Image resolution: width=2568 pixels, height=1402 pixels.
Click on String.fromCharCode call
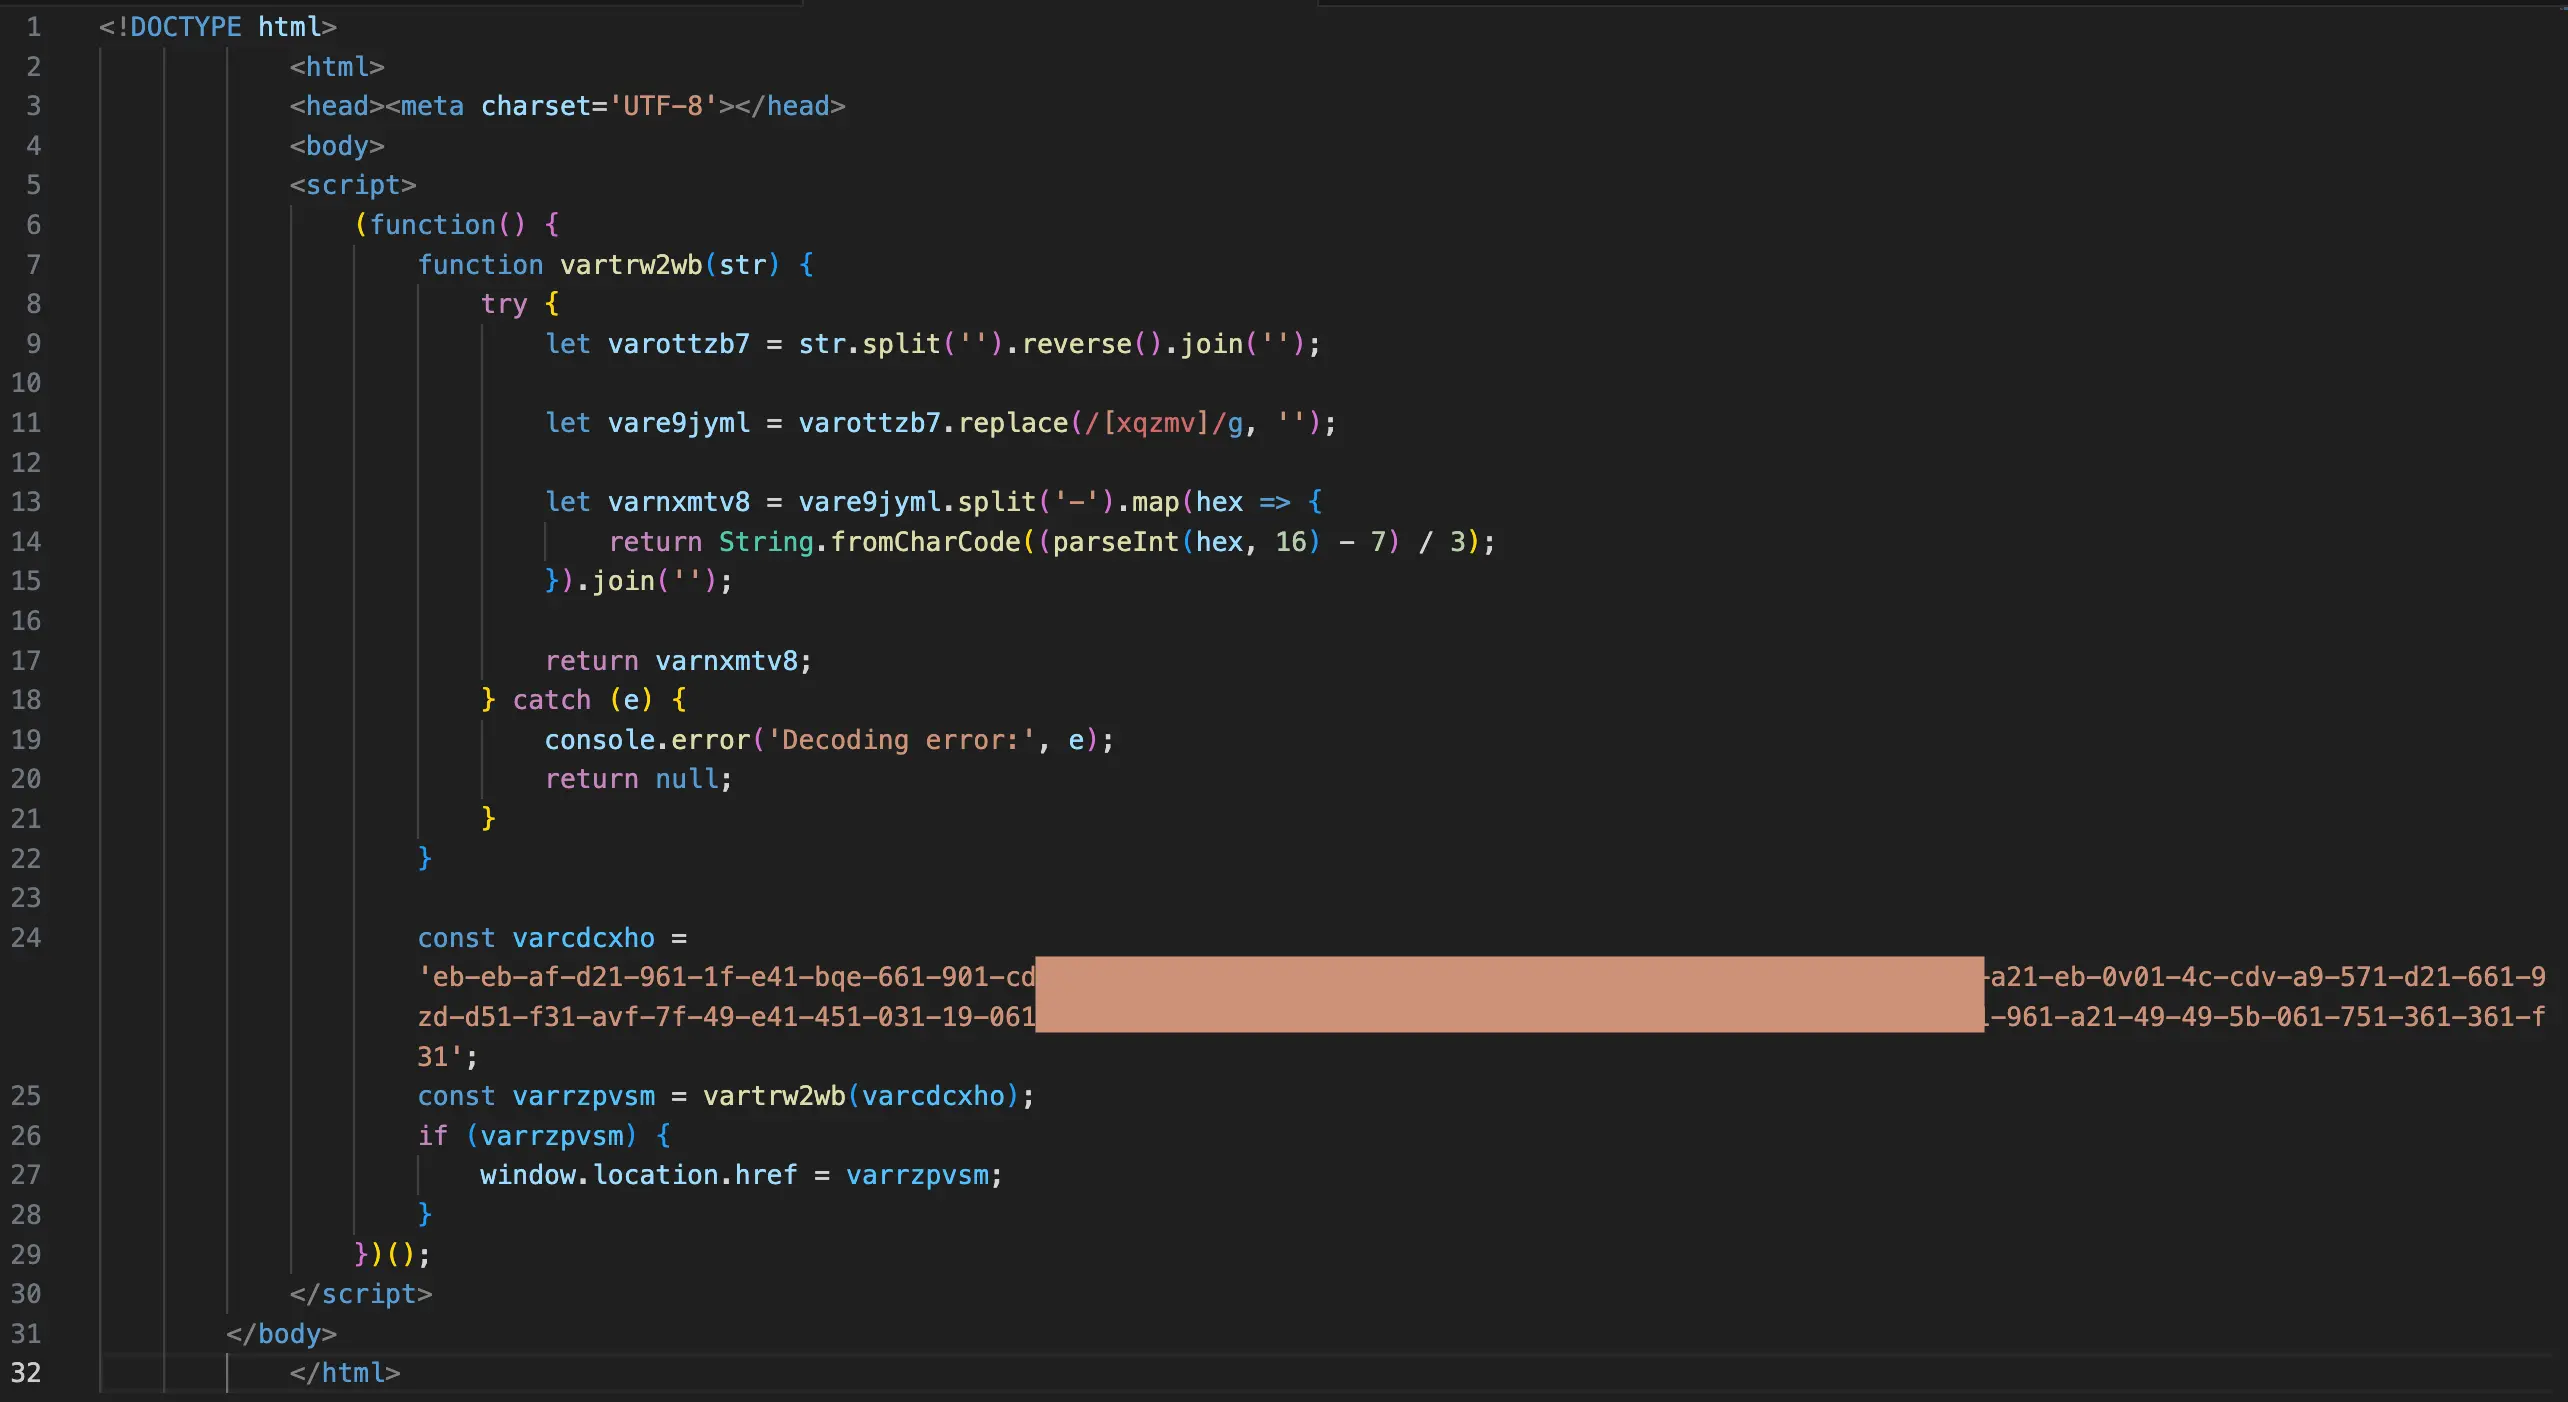point(868,542)
